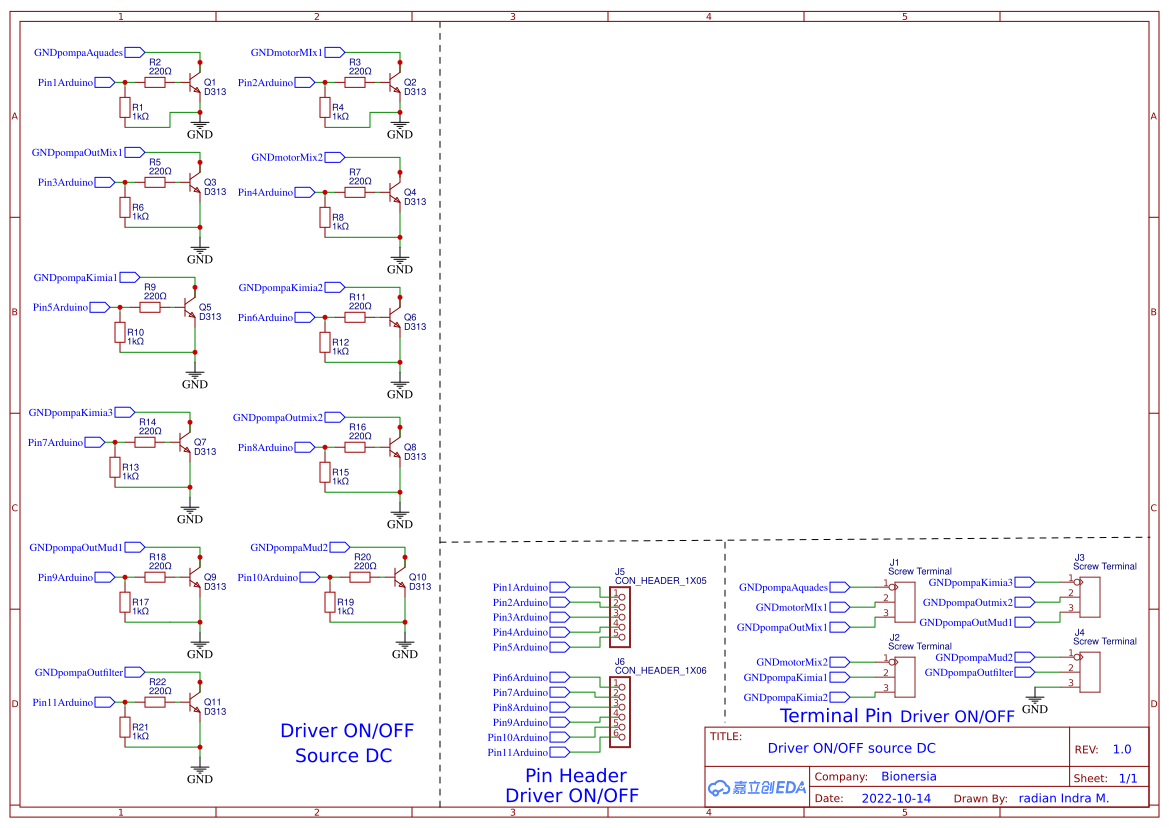1169x828 pixels.
Task: Select GND ground symbol below Q11
Action: [198, 770]
